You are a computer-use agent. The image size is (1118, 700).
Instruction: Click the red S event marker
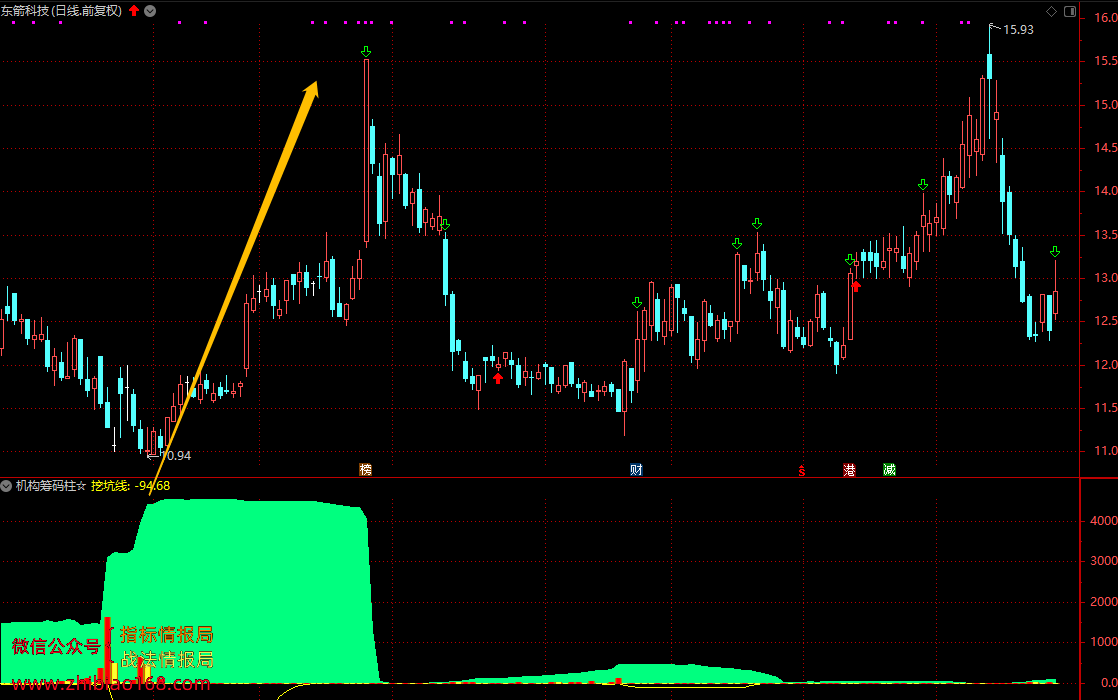[x=801, y=470]
